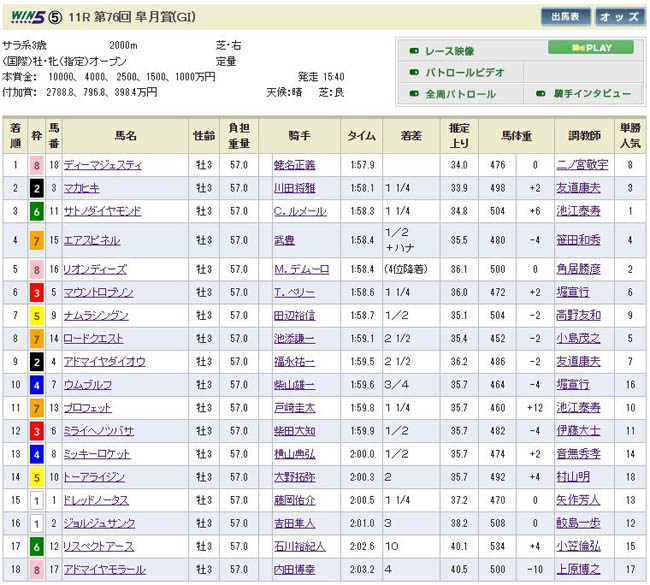Click the black frame 2 badge for マカヒキ
The width and height of the screenshot is (650, 585).
[36, 188]
